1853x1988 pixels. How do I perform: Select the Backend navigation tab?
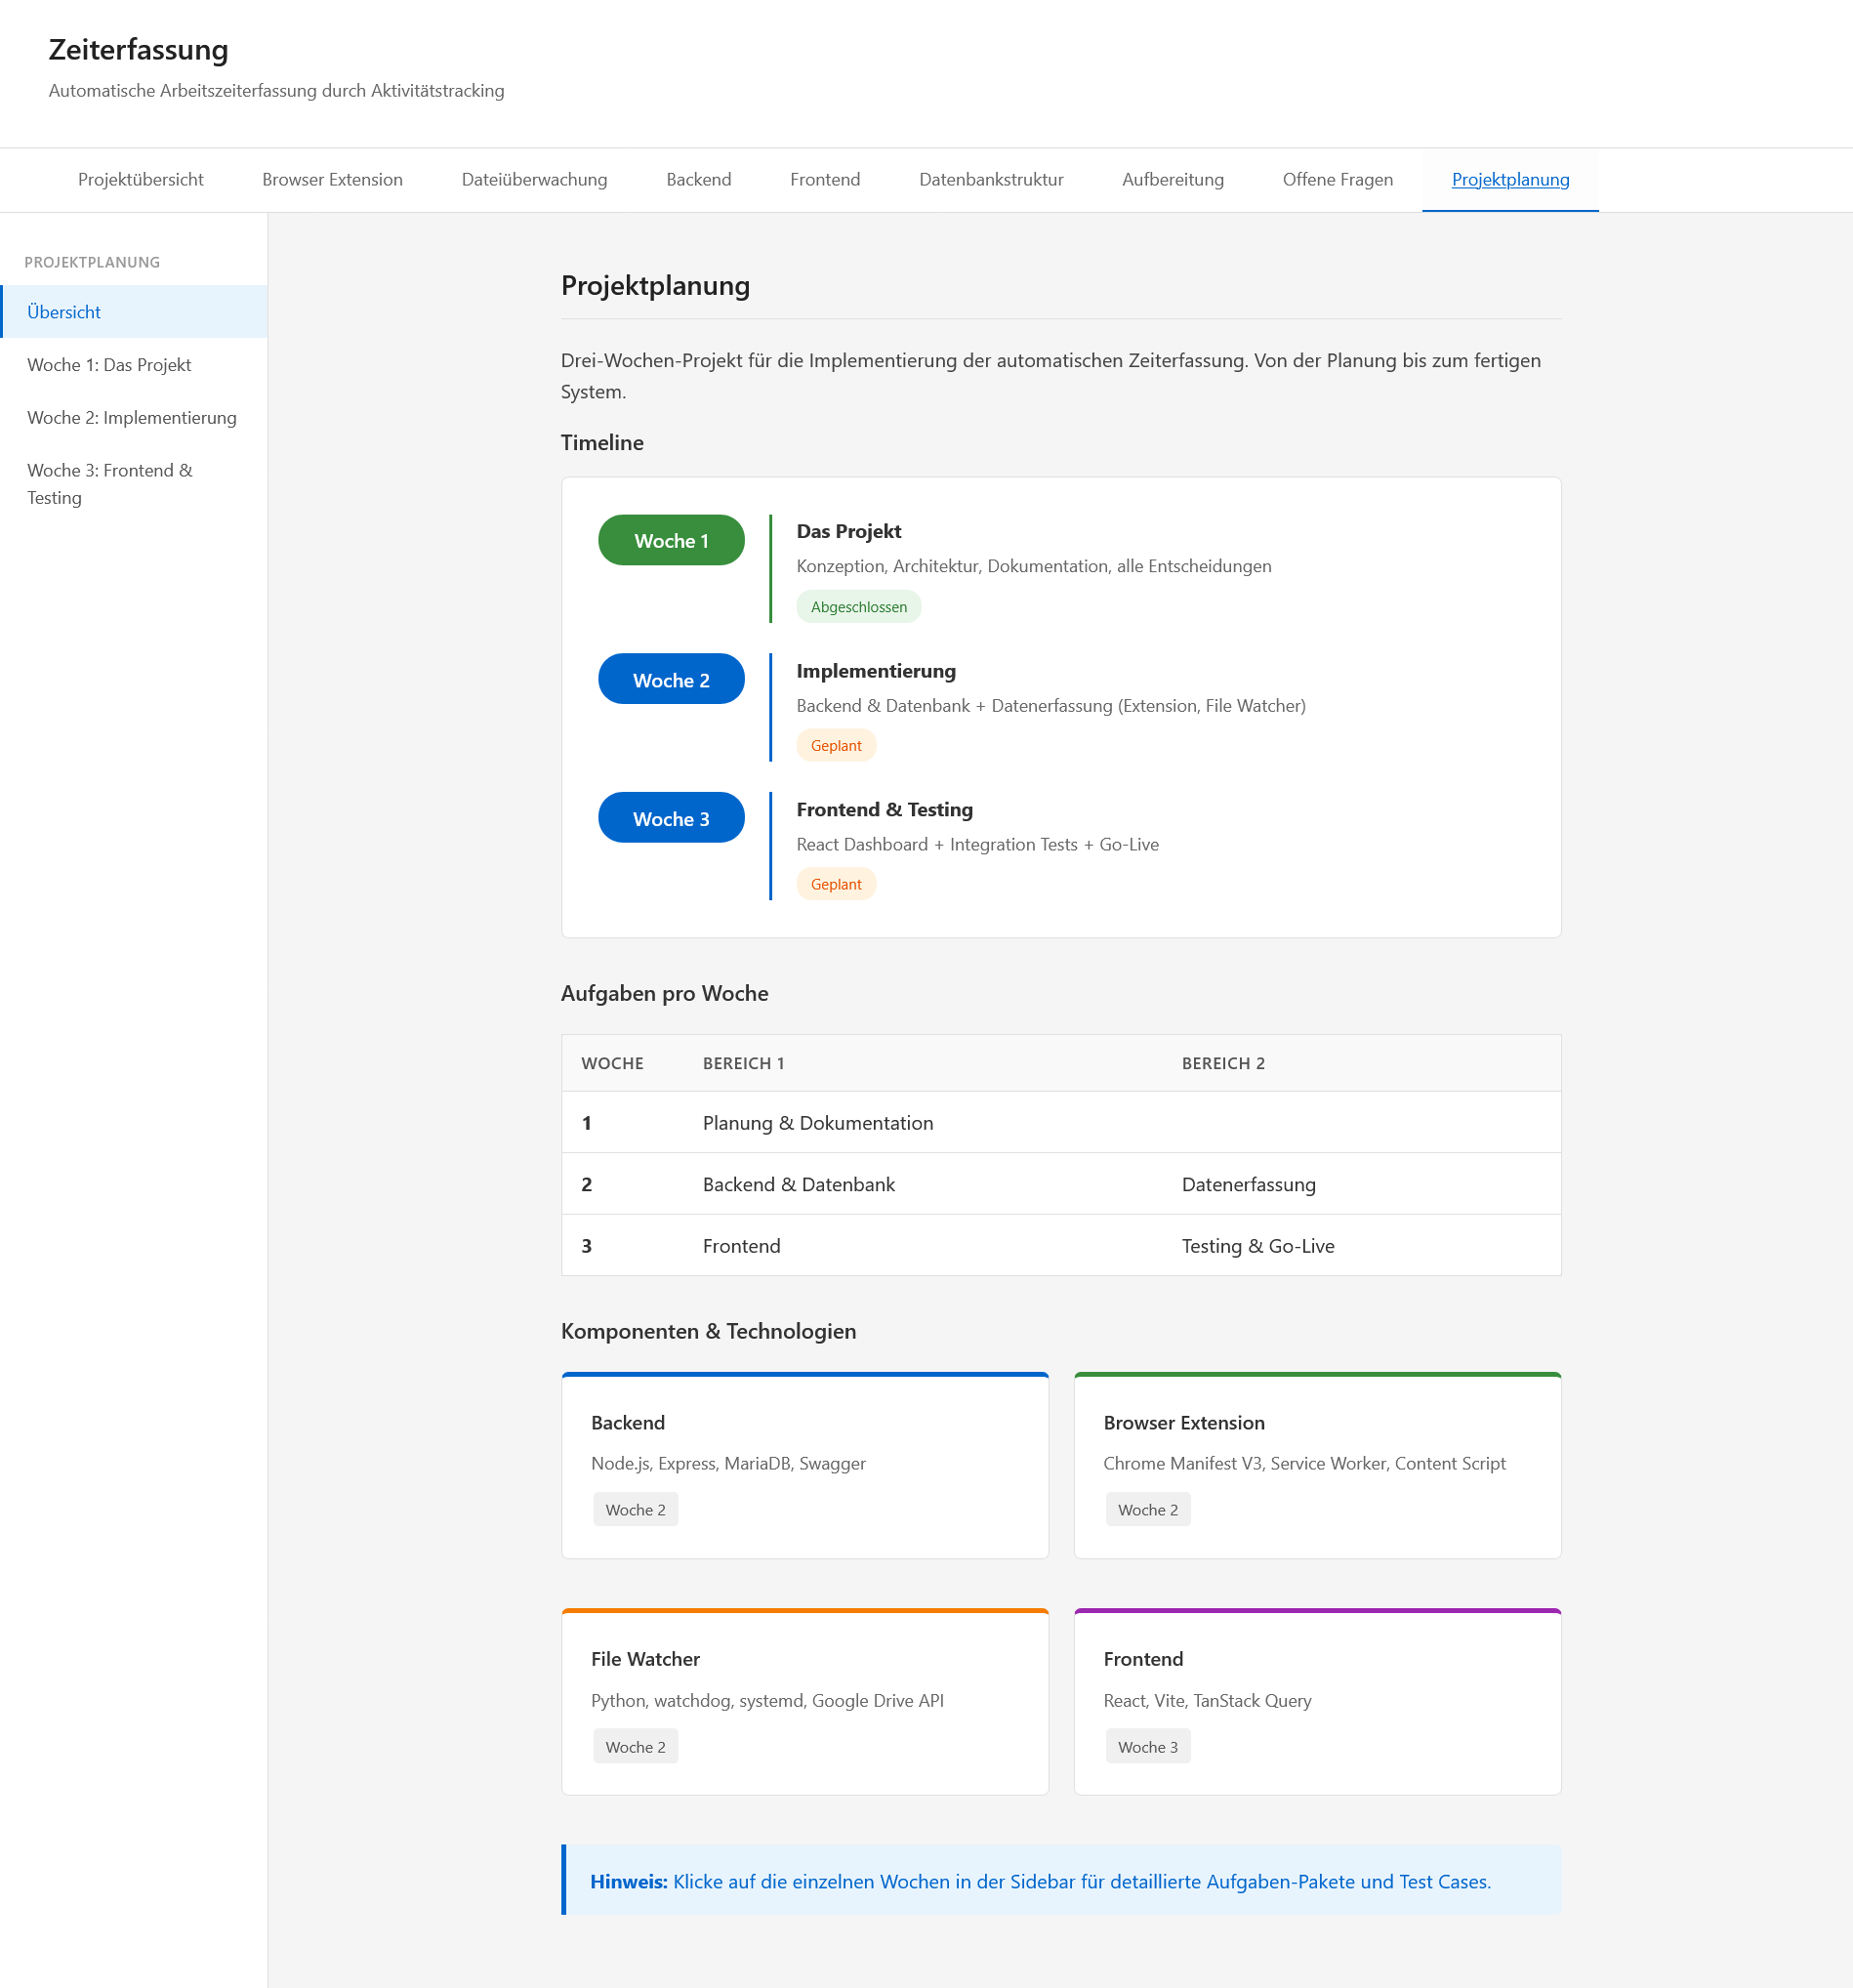698,180
